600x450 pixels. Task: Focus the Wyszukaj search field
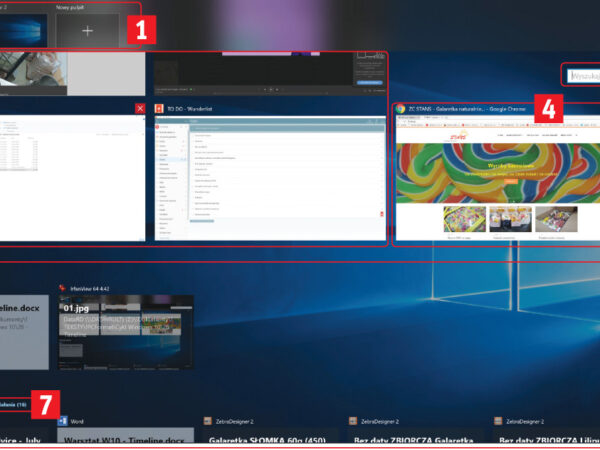click(x=583, y=75)
